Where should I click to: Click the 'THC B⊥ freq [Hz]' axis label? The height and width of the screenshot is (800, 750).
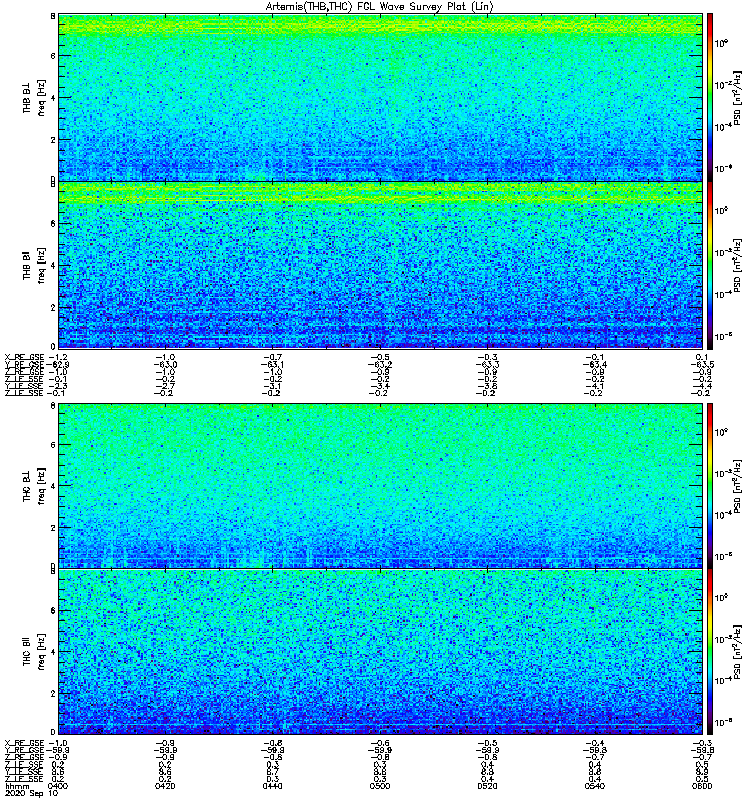(34, 485)
